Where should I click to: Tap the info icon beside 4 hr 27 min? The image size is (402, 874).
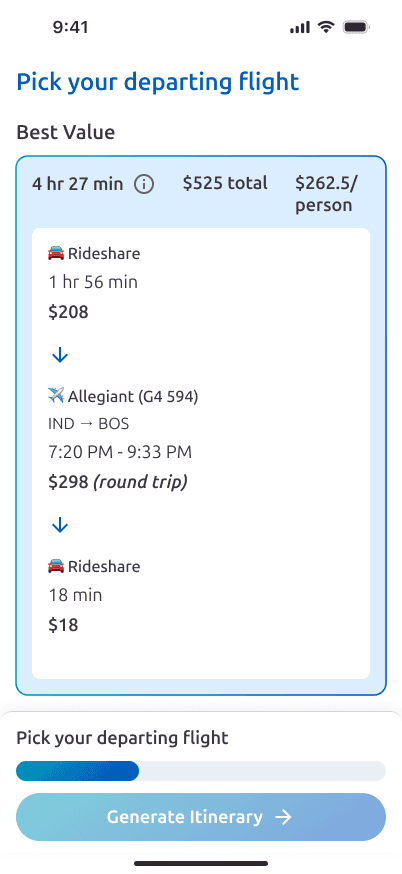click(144, 184)
